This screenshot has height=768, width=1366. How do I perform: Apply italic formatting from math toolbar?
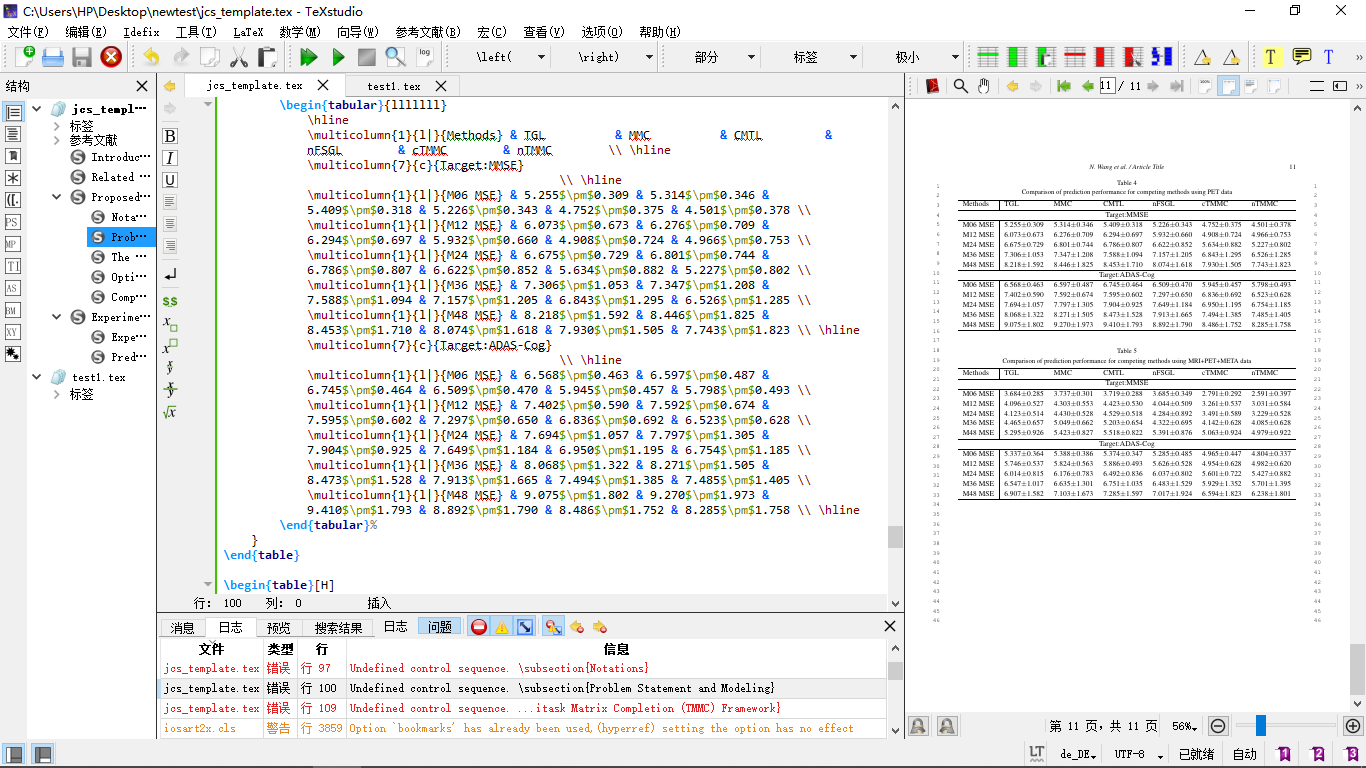point(170,157)
